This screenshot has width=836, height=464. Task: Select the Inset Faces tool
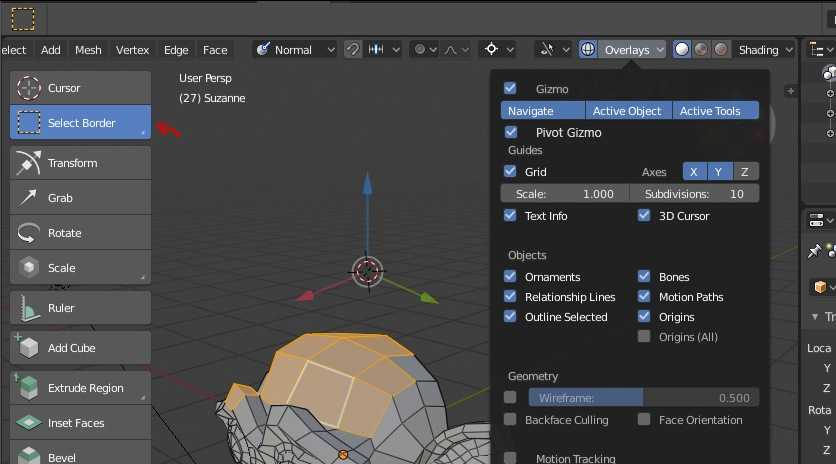tap(81, 423)
